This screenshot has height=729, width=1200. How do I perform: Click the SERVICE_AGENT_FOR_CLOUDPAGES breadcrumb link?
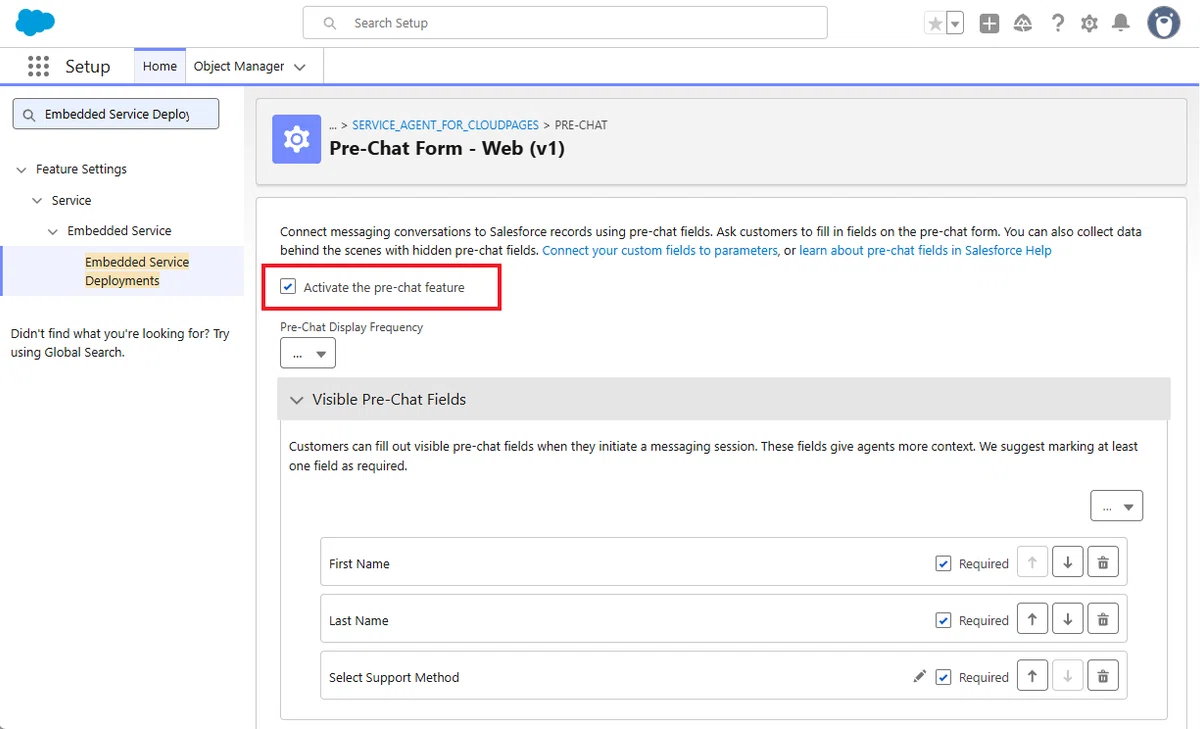445,125
